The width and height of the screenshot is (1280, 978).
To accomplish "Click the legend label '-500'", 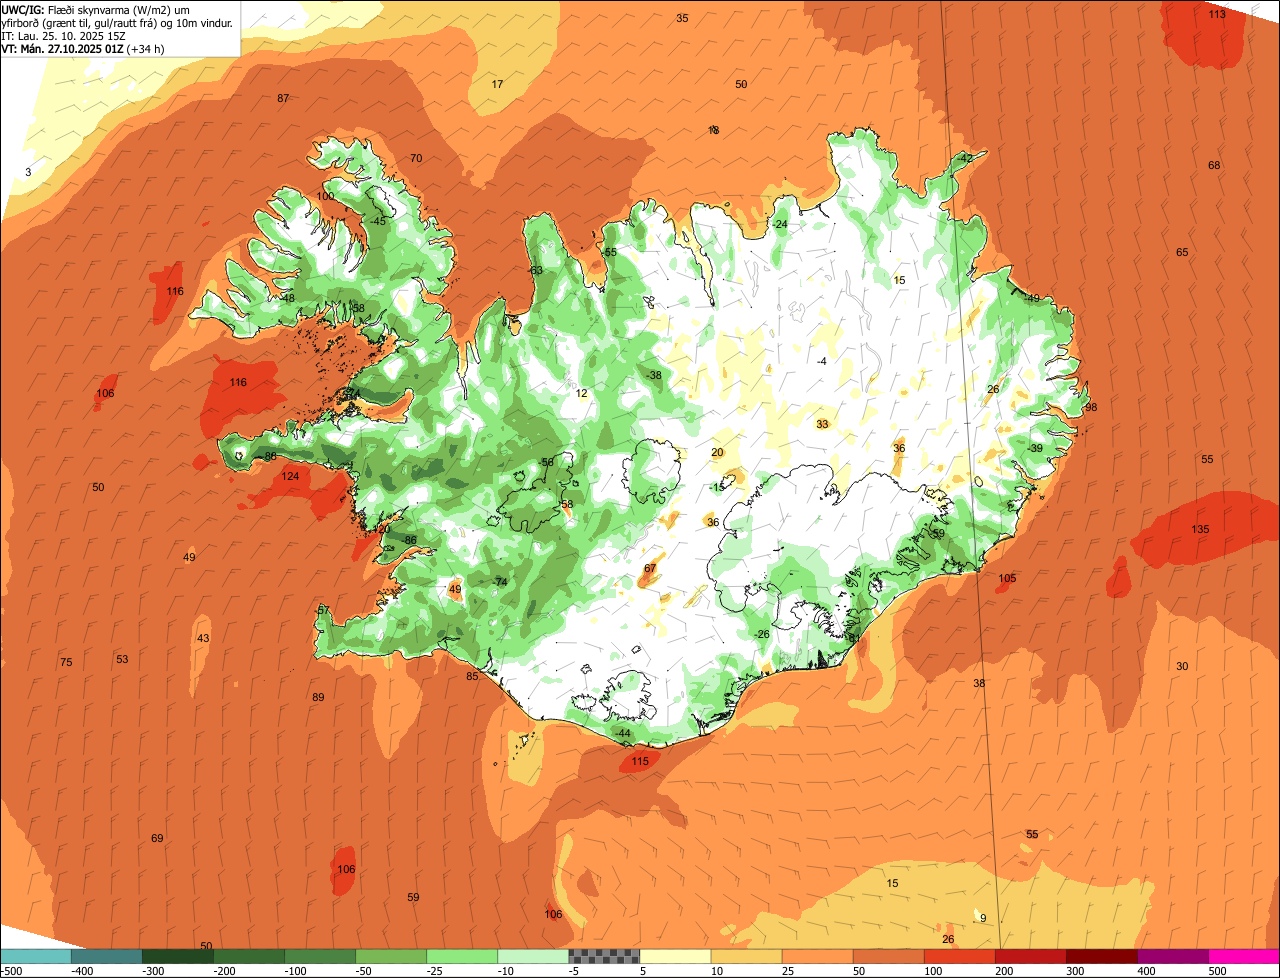I will point(12,971).
